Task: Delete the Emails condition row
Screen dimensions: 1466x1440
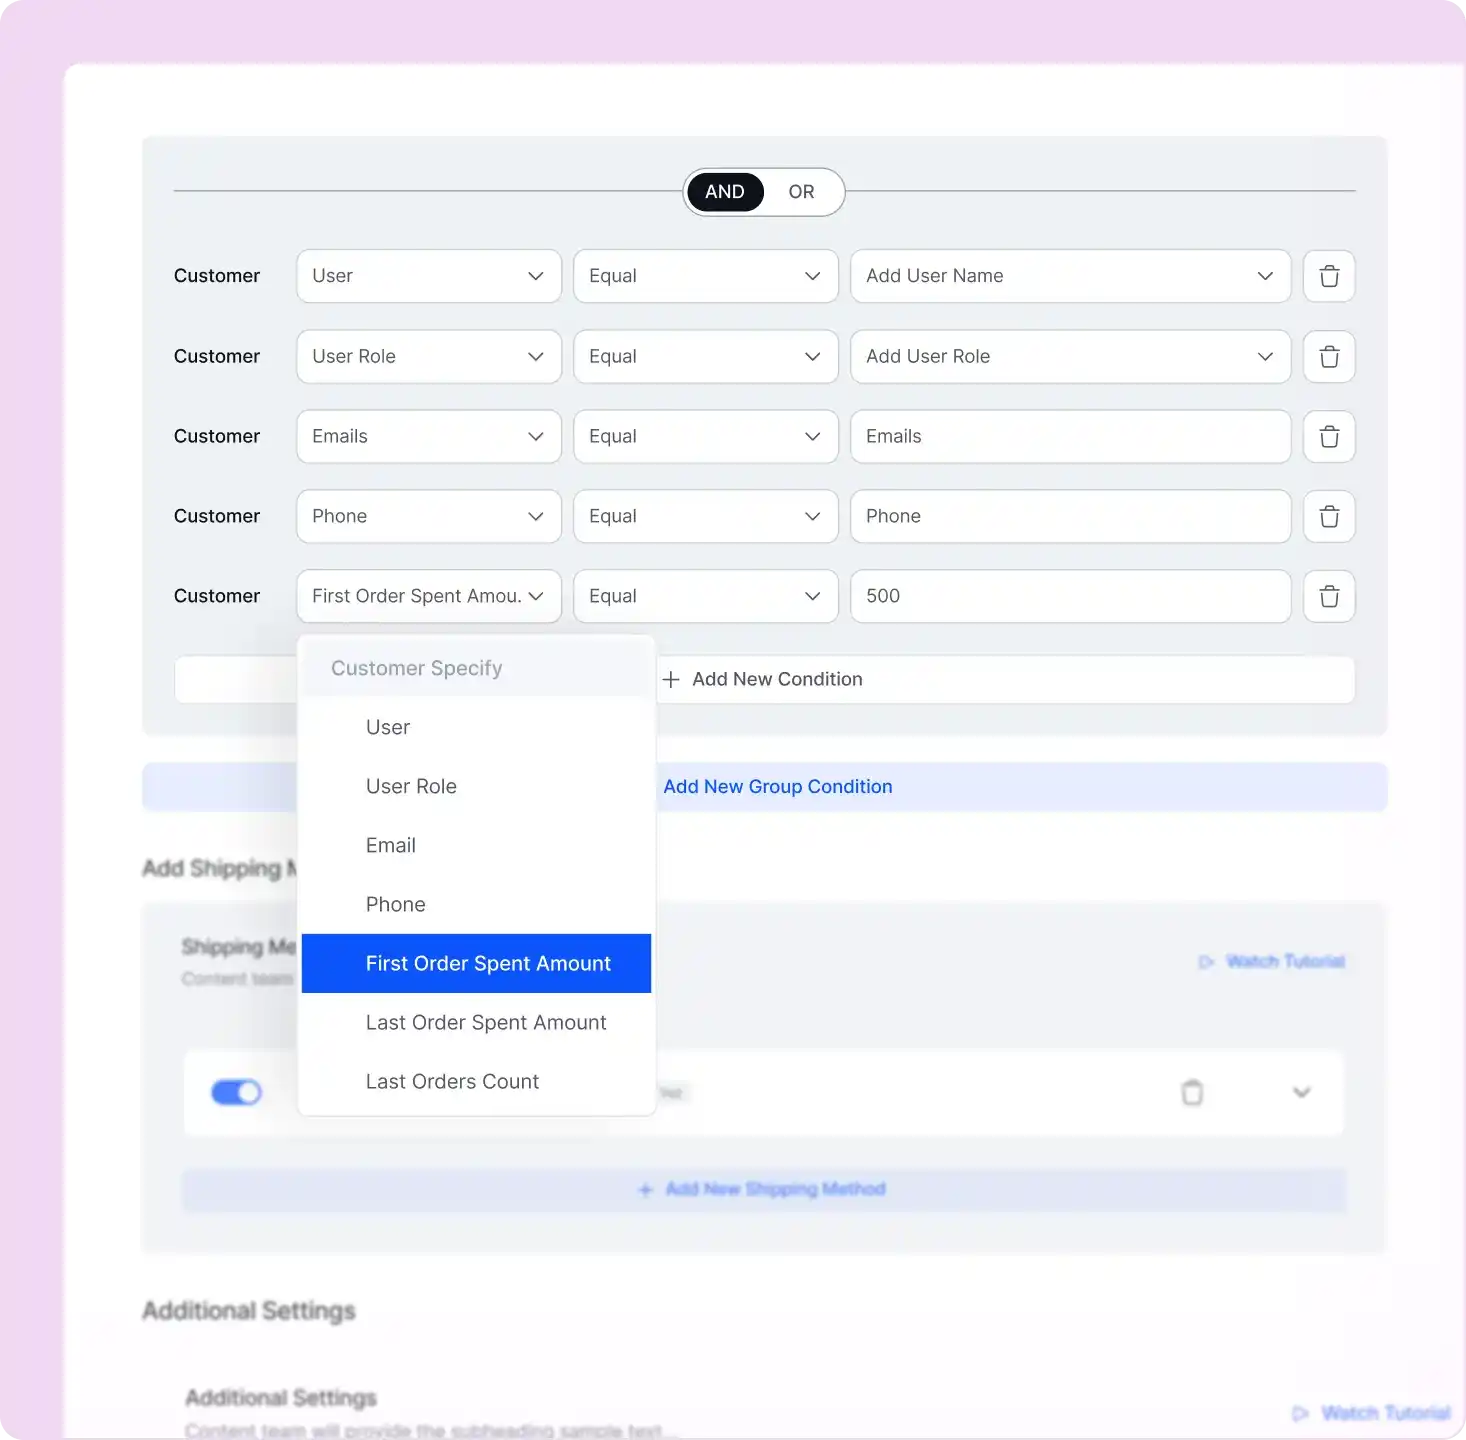Action: 1328,436
